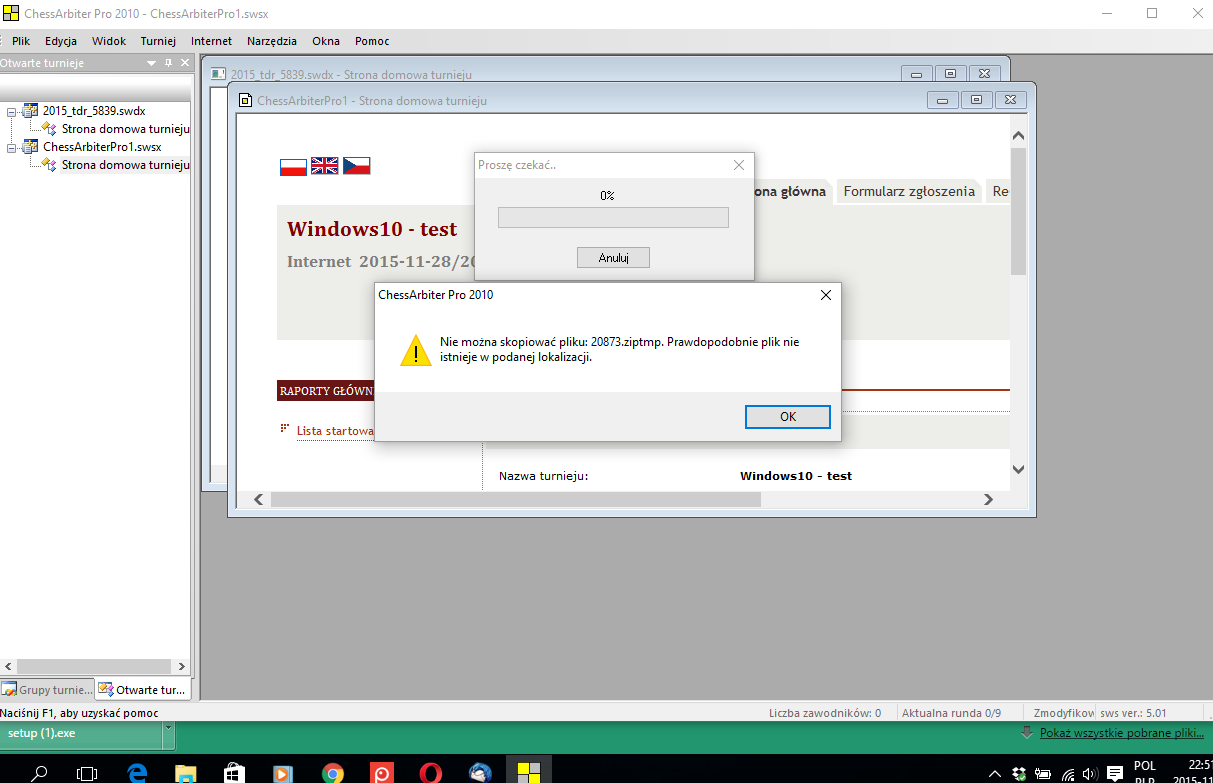This screenshot has height=783, width=1213.
Task: Select the Polish flag language icon
Action: point(293,166)
